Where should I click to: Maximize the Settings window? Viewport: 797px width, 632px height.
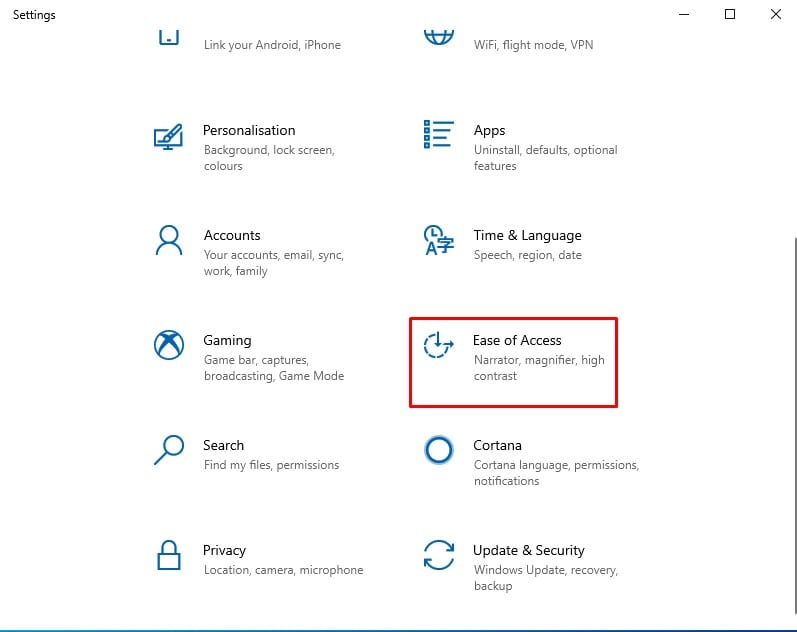[x=730, y=14]
